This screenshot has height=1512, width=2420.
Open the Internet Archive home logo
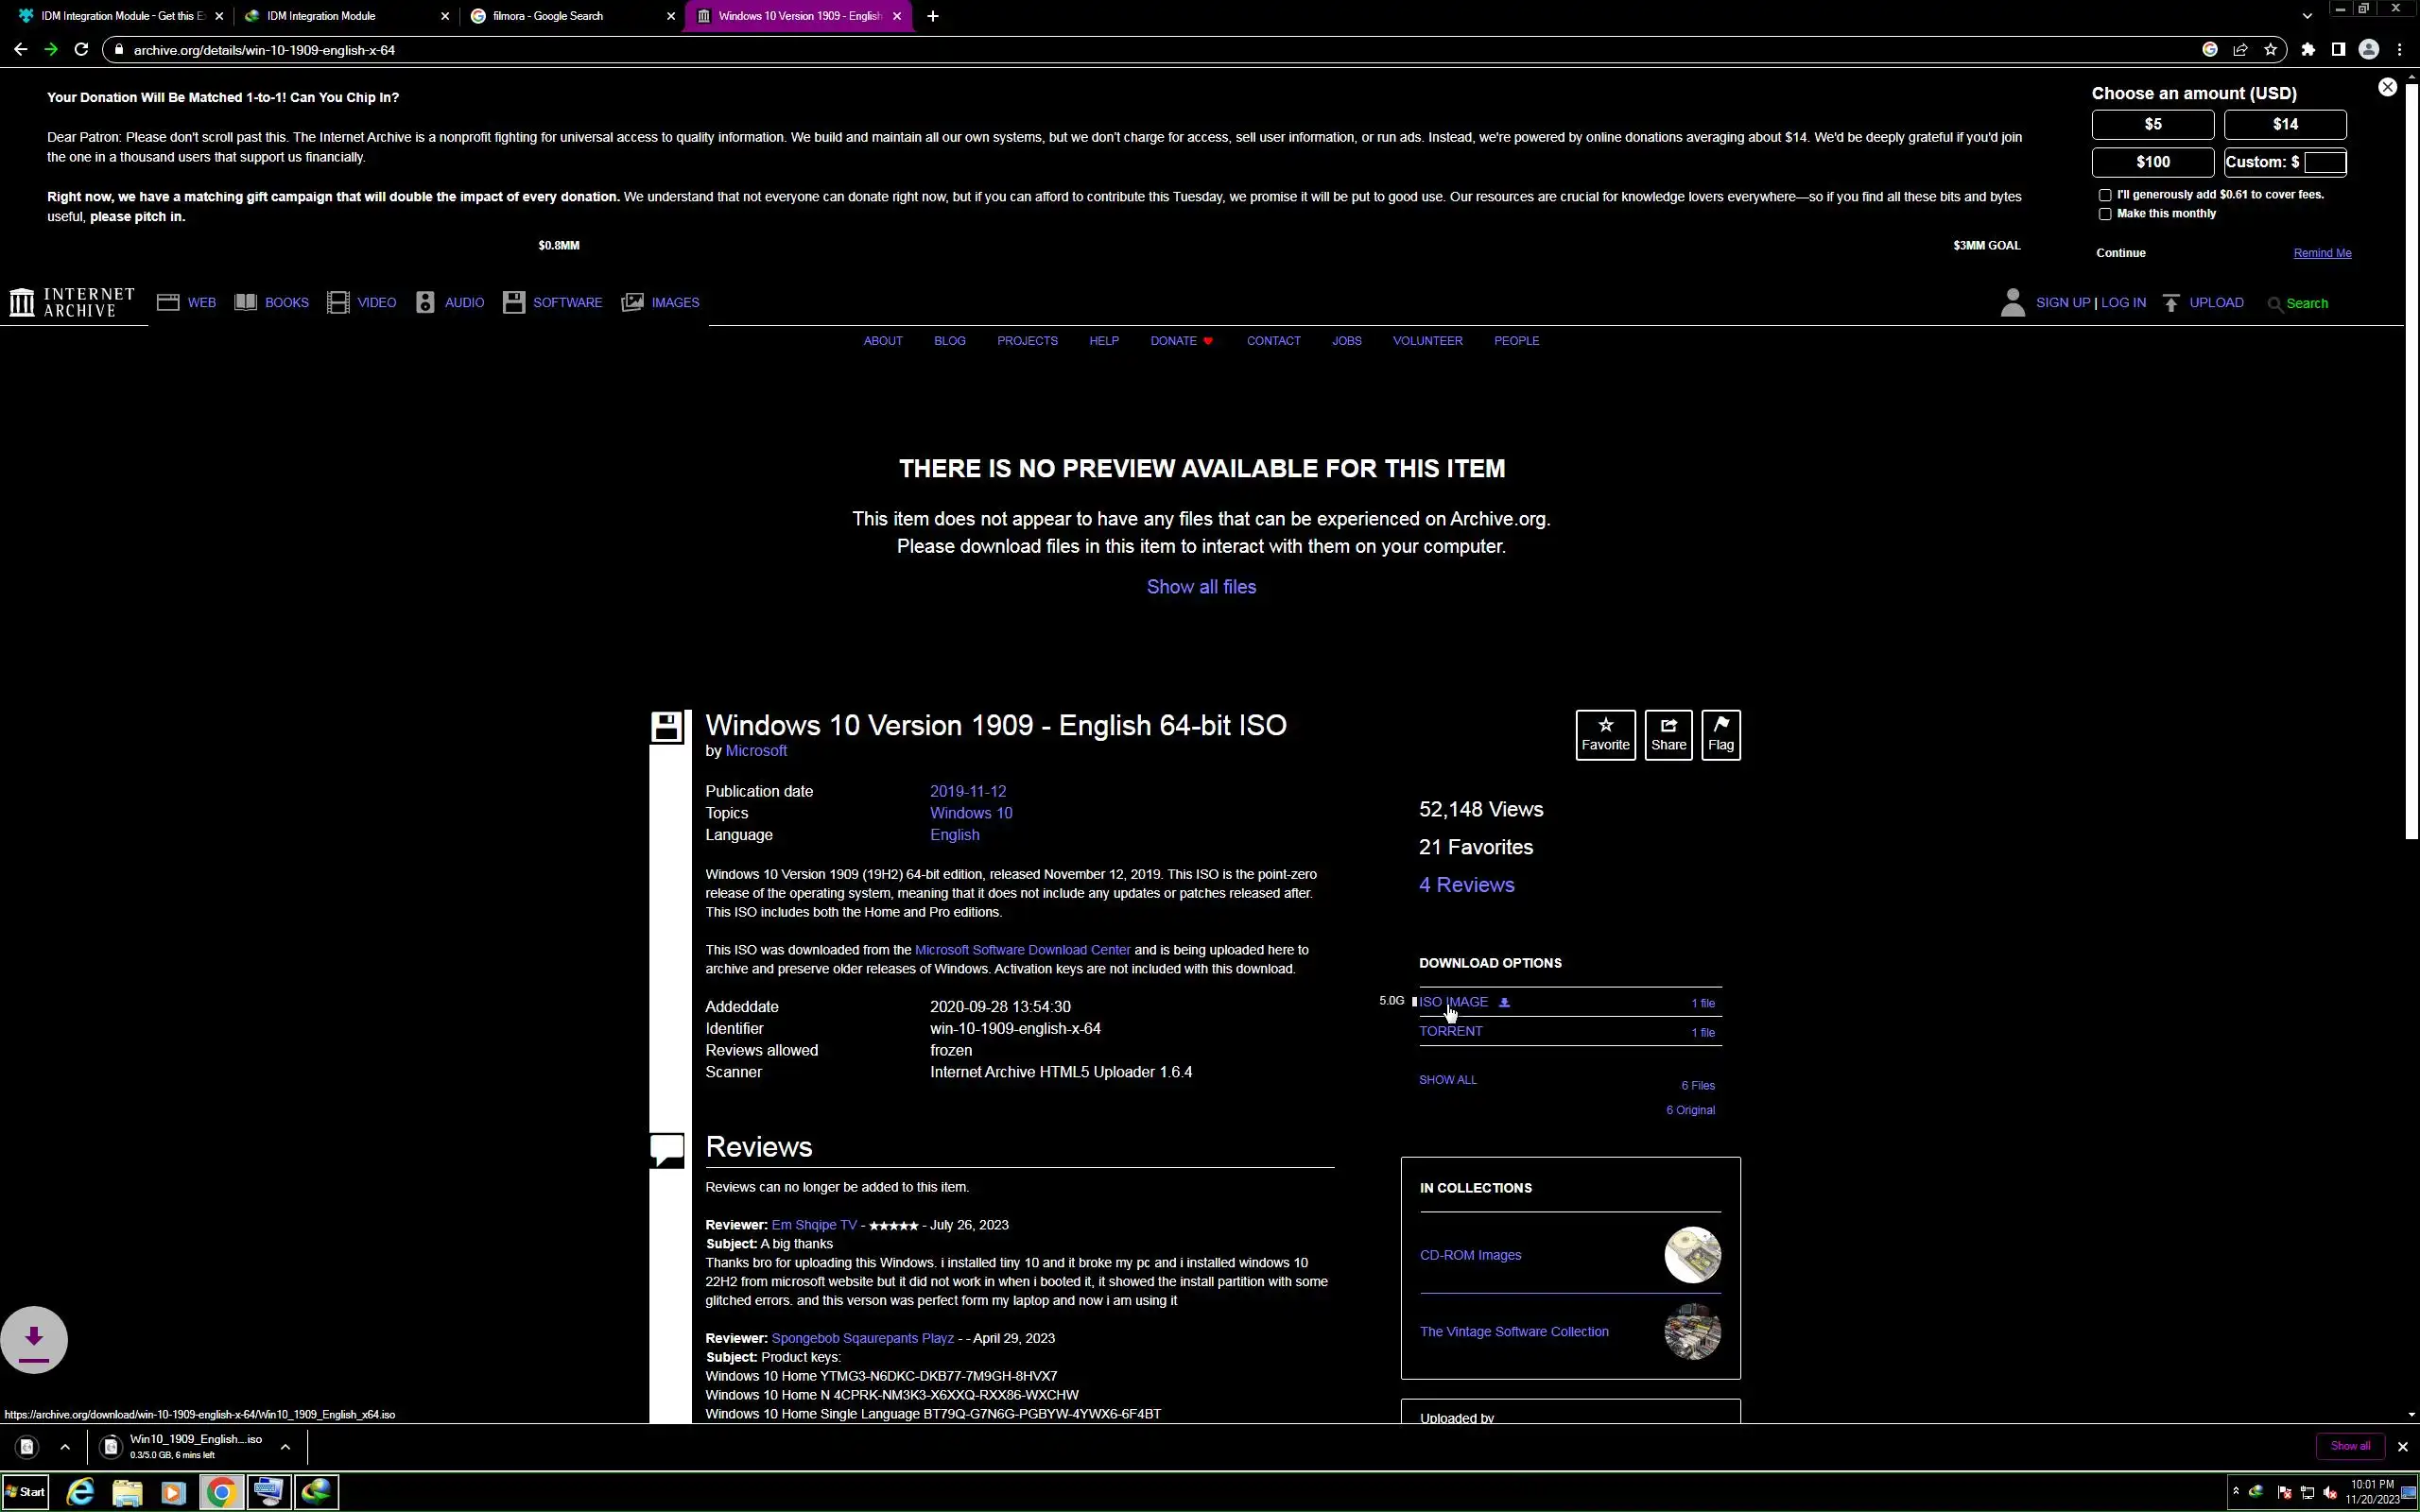(72, 302)
